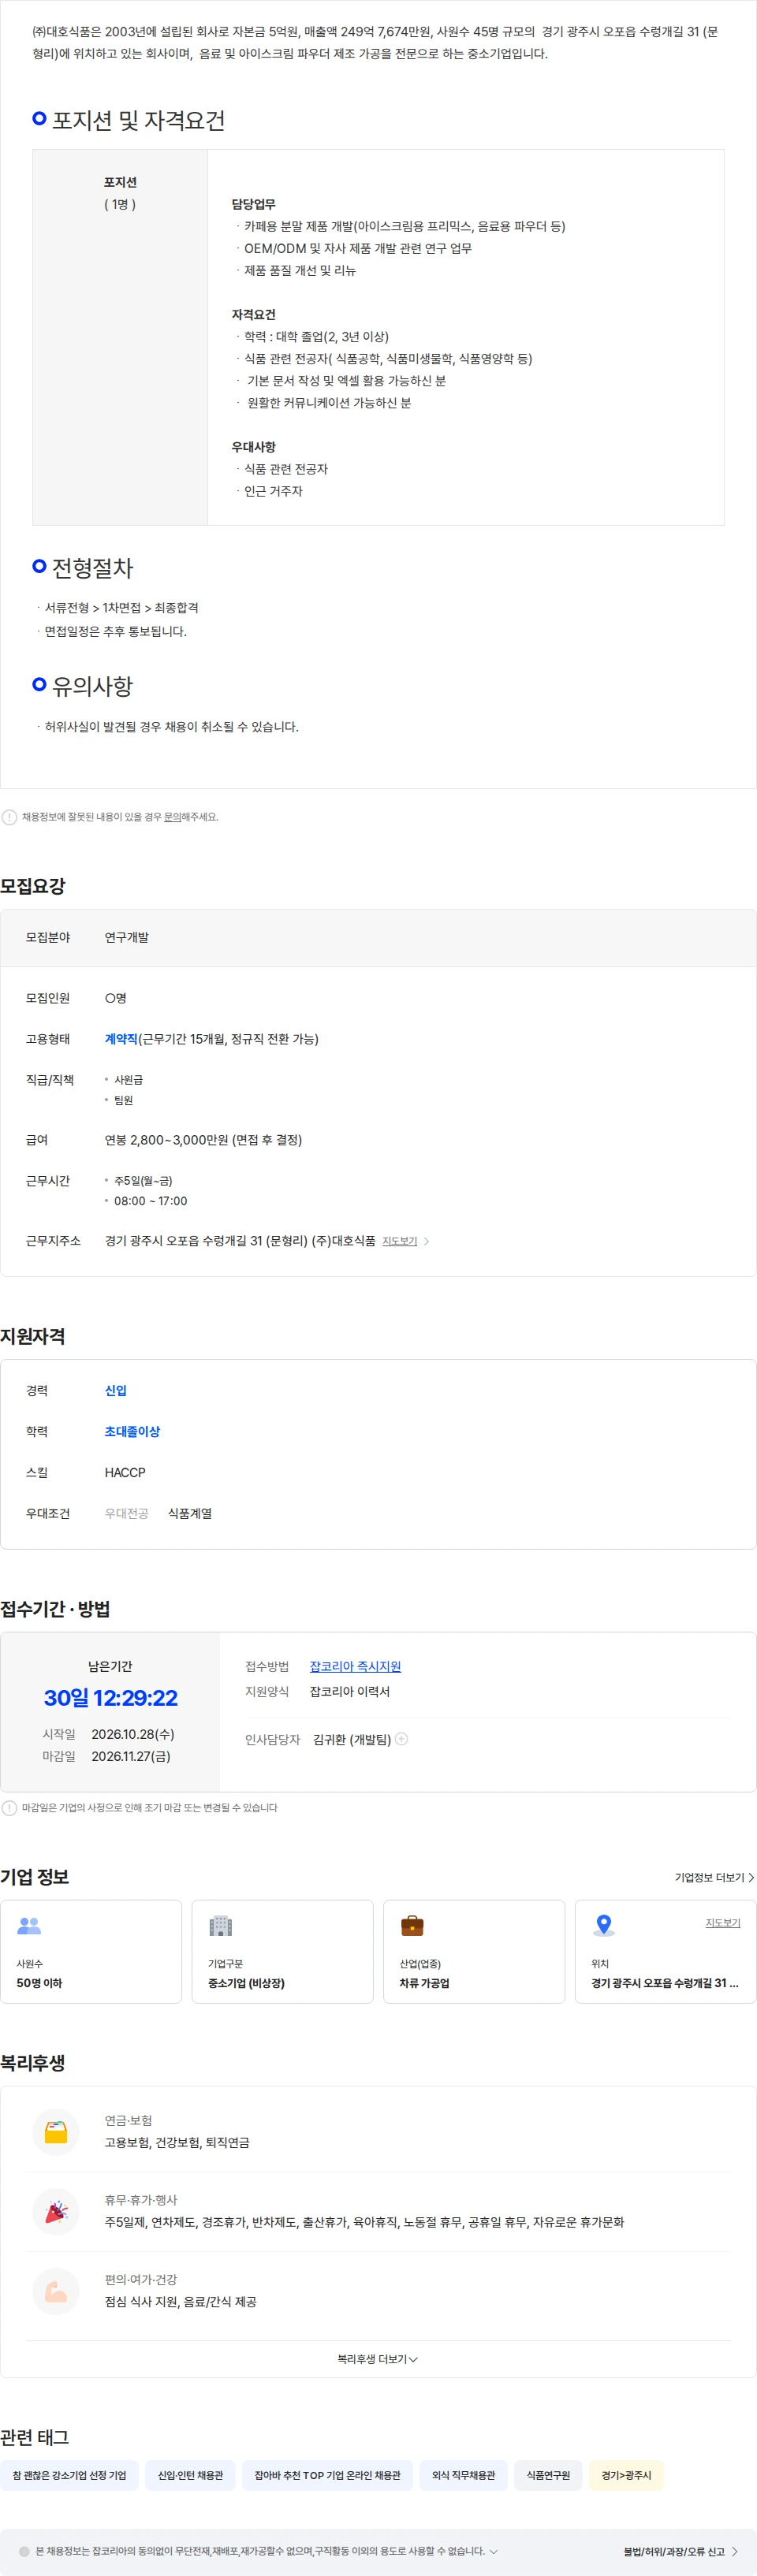
Task: Click the 마감일 2026.11.27(금) date
Action: tap(131, 1756)
